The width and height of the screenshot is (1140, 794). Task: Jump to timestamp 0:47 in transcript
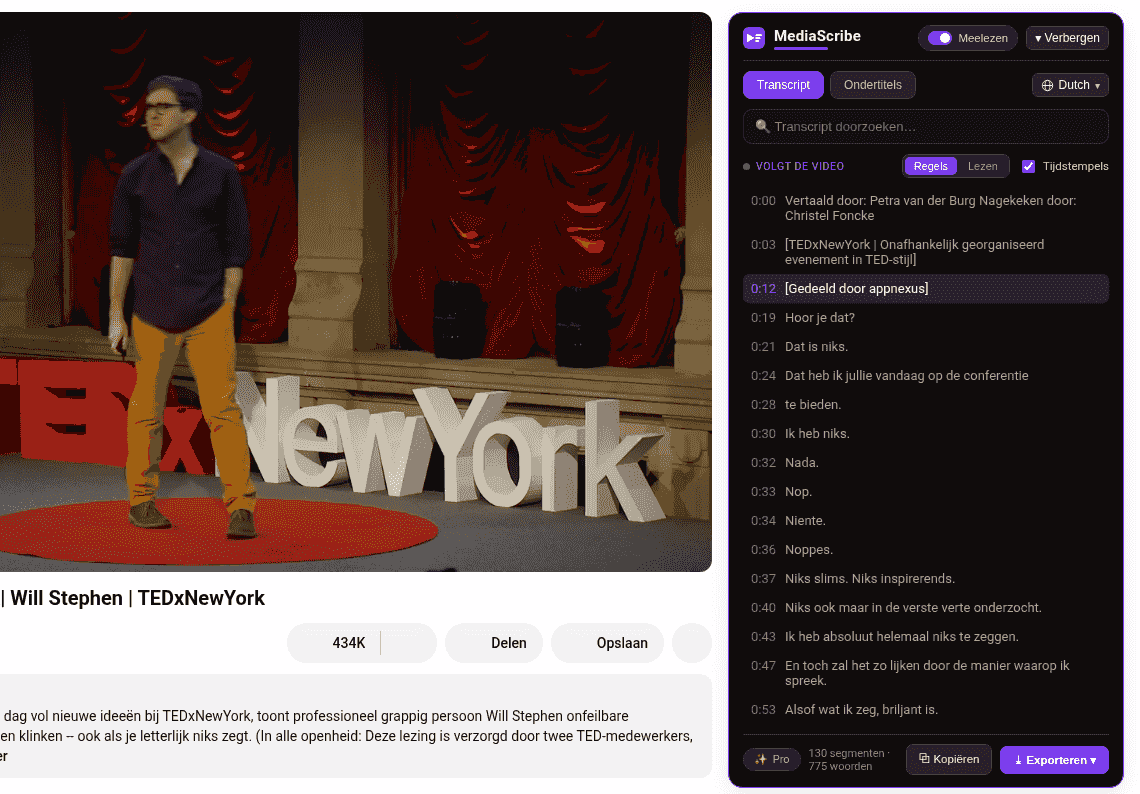click(x=763, y=666)
